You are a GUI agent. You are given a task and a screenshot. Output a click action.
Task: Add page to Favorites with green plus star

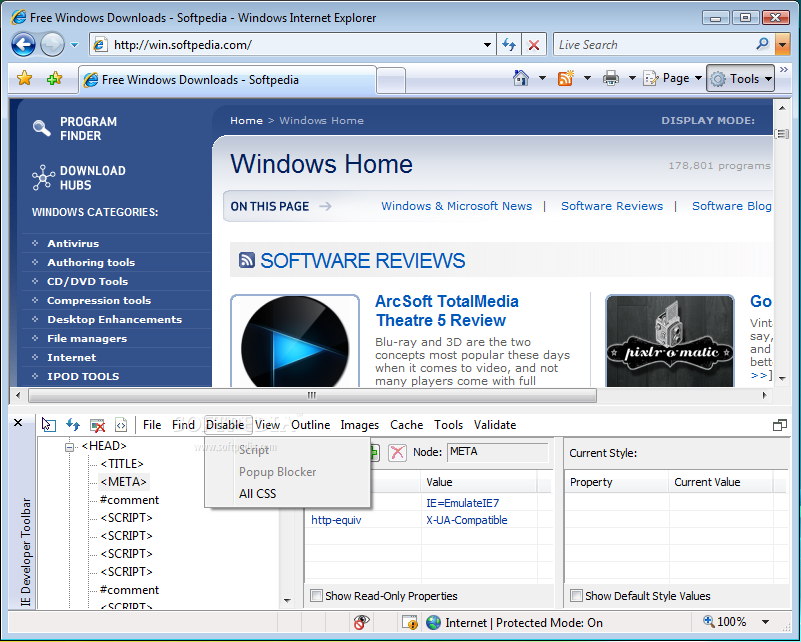[x=54, y=79]
